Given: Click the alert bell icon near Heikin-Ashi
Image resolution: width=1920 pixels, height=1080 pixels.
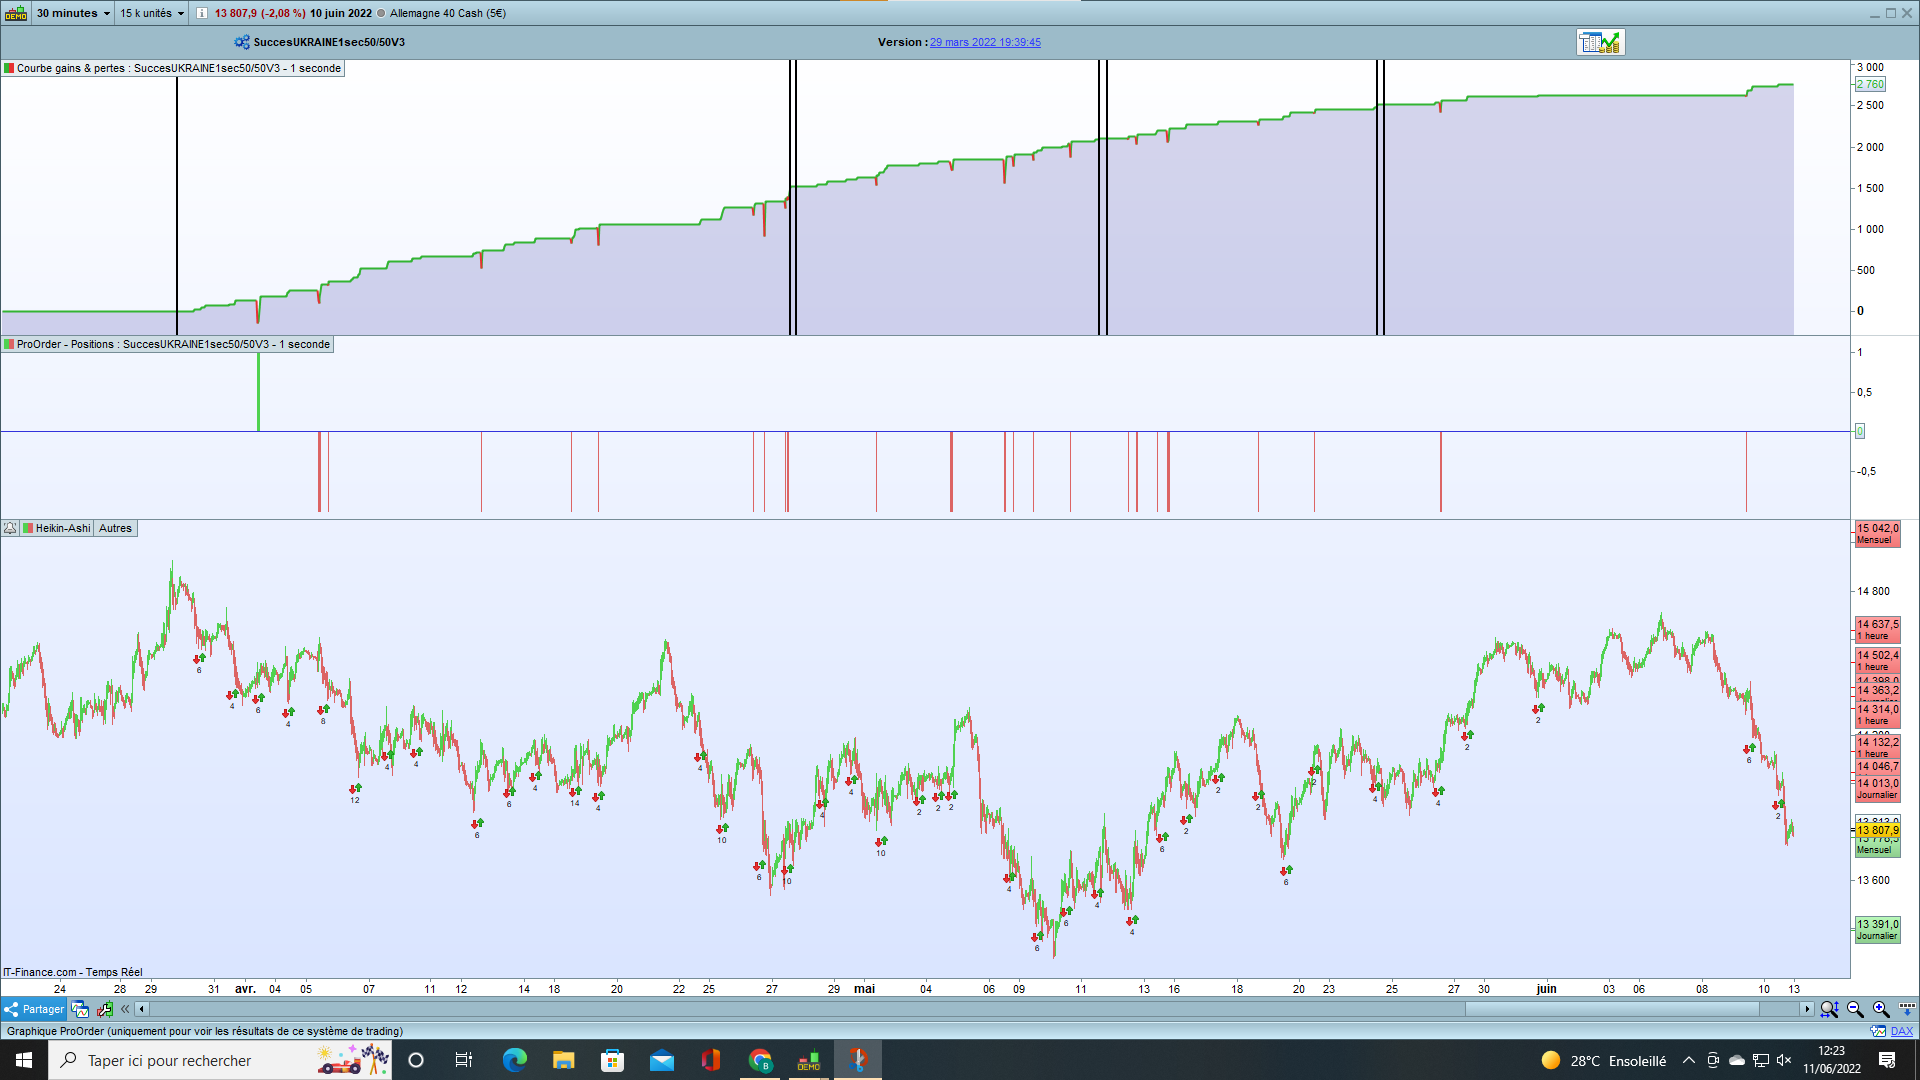Looking at the screenshot, I should point(10,528).
